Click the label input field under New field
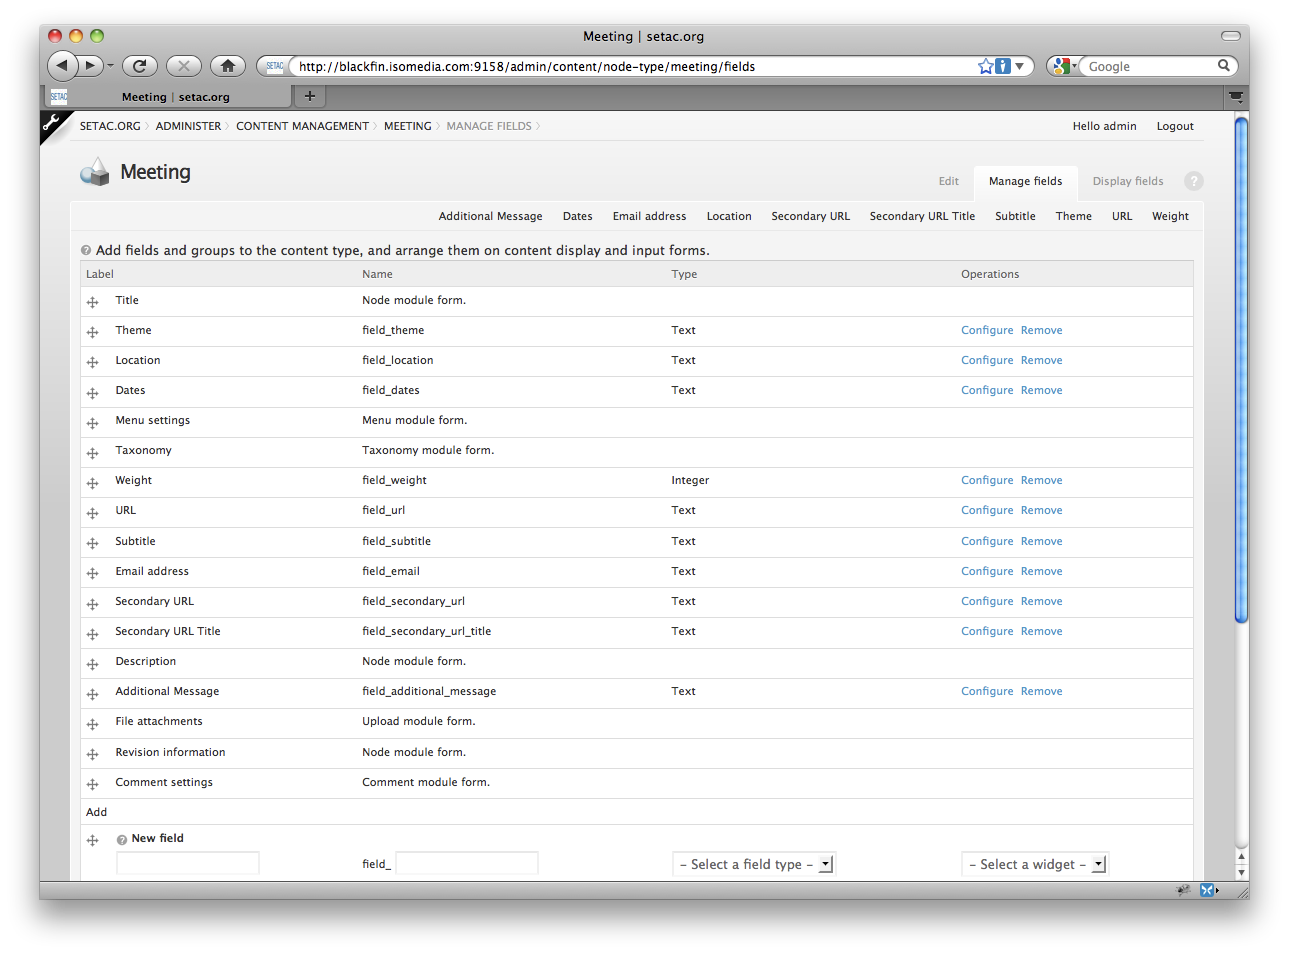 coord(187,862)
